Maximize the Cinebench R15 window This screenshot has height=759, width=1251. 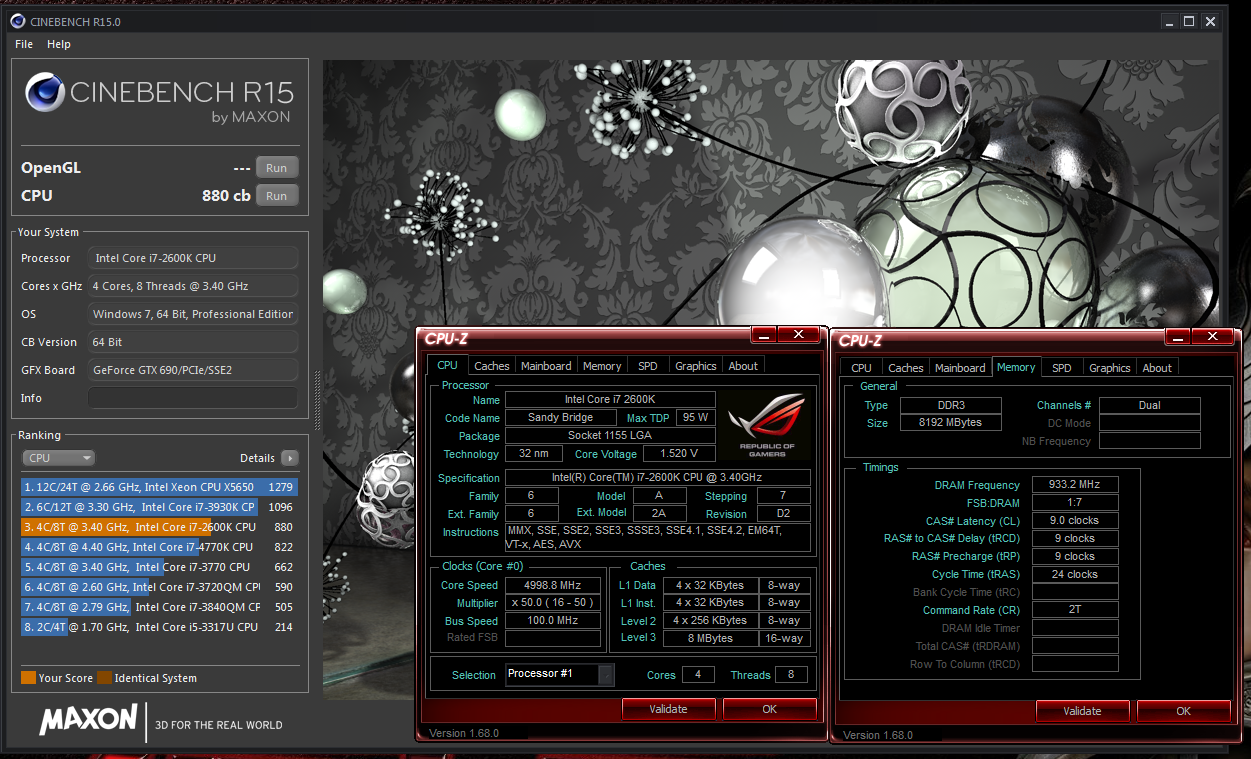tap(1189, 21)
